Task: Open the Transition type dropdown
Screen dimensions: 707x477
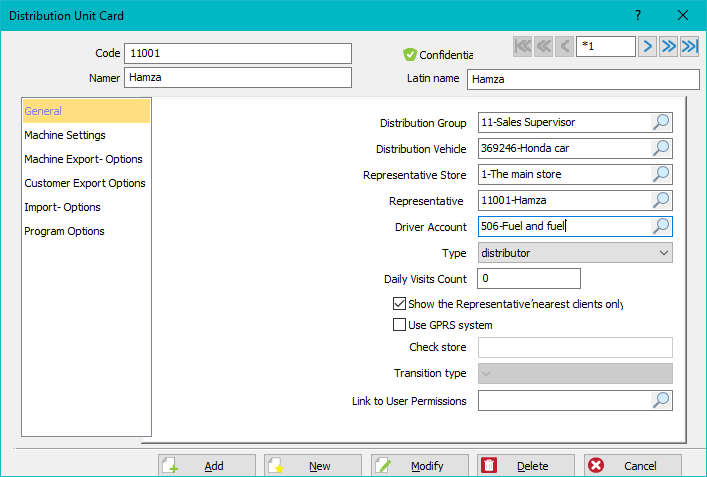Action: click(x=575, y=373)
